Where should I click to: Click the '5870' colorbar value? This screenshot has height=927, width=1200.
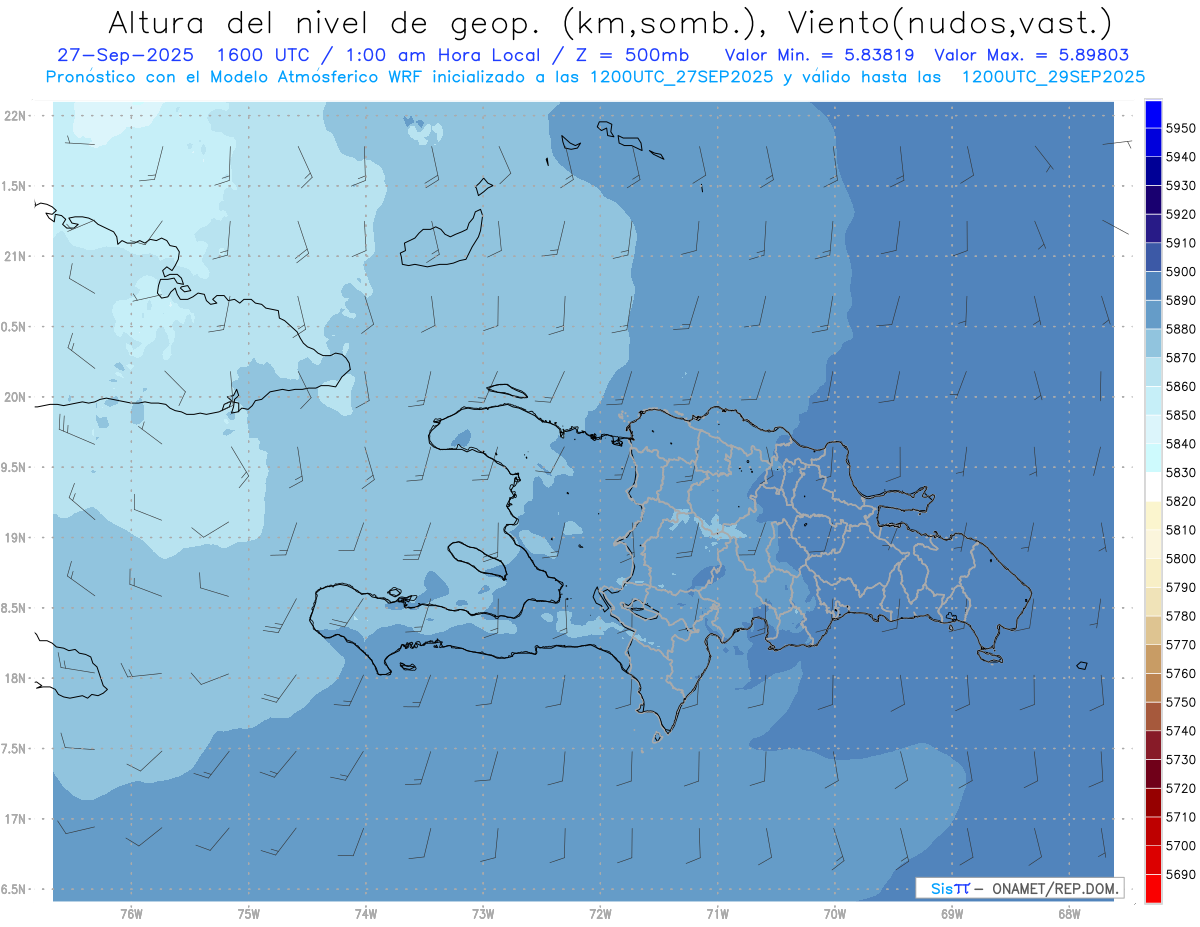click(1181, 357)
